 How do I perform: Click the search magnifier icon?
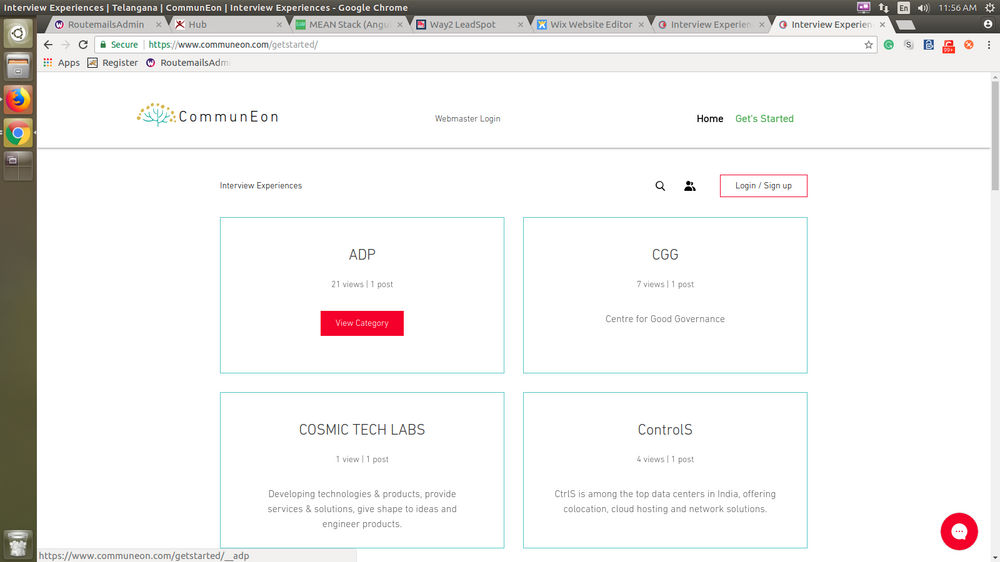660,186
